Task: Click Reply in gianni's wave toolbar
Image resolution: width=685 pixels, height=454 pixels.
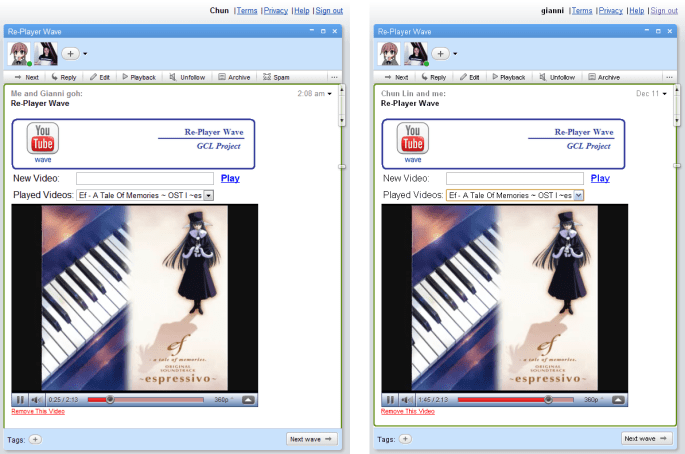Action: pyautogui.click(x=433, y=77)
